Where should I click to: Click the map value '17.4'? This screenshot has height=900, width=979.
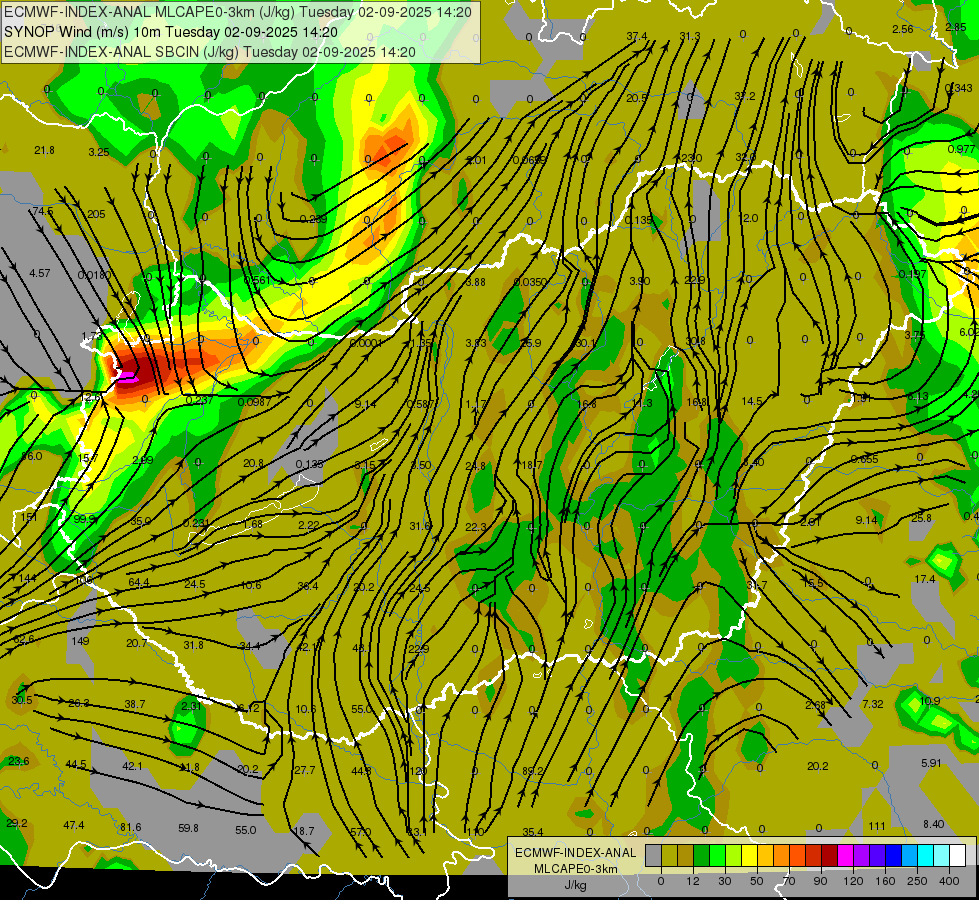click(x=925, y=579)
